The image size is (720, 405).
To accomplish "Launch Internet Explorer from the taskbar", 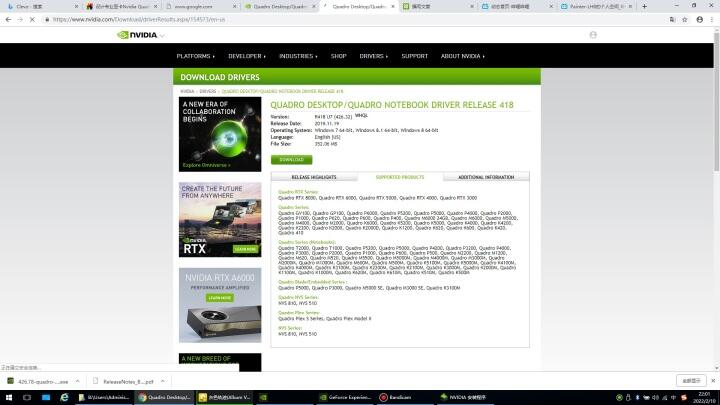I will point(64,397).
